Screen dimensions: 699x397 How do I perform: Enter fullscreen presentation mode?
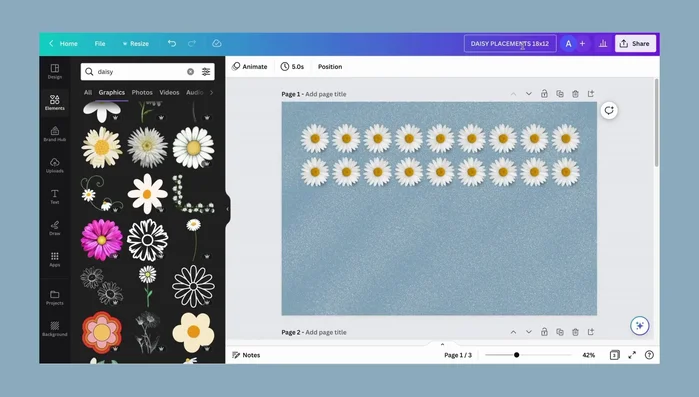[632, 355]
